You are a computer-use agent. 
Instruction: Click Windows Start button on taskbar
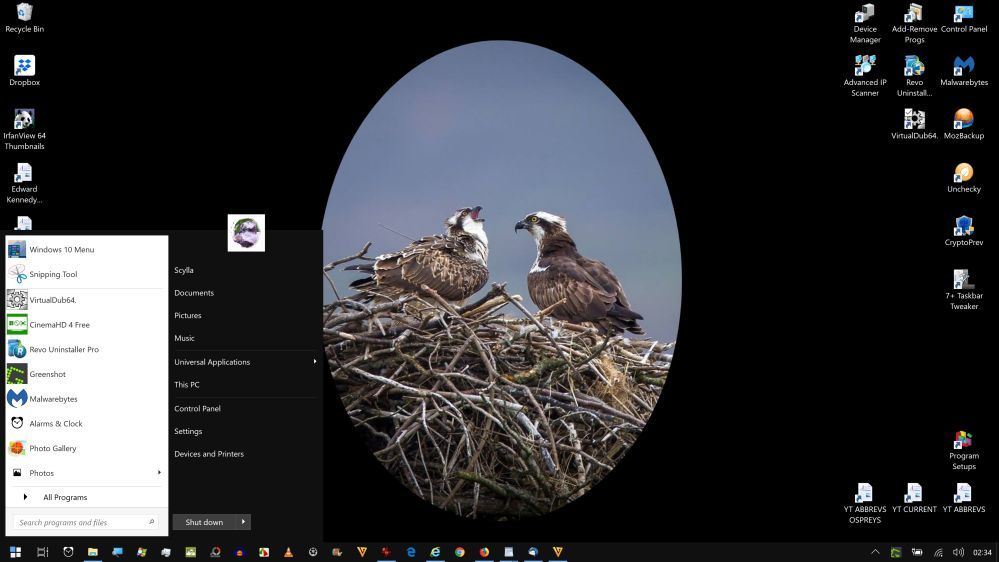15,552
